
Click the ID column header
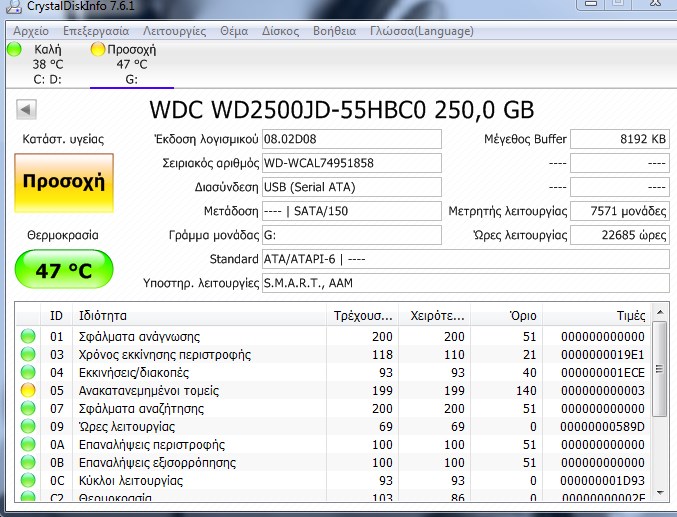(x=56, y=316)
